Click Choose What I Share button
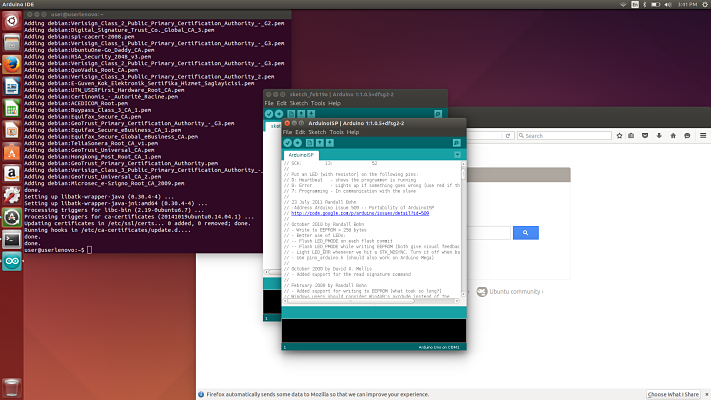Image resolution: width=711 pixels, height=400 pixels. click(673, 395)
